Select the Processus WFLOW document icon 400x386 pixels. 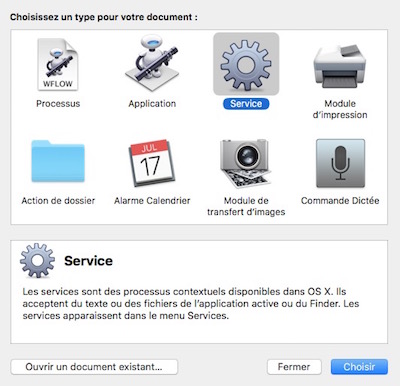58,64
